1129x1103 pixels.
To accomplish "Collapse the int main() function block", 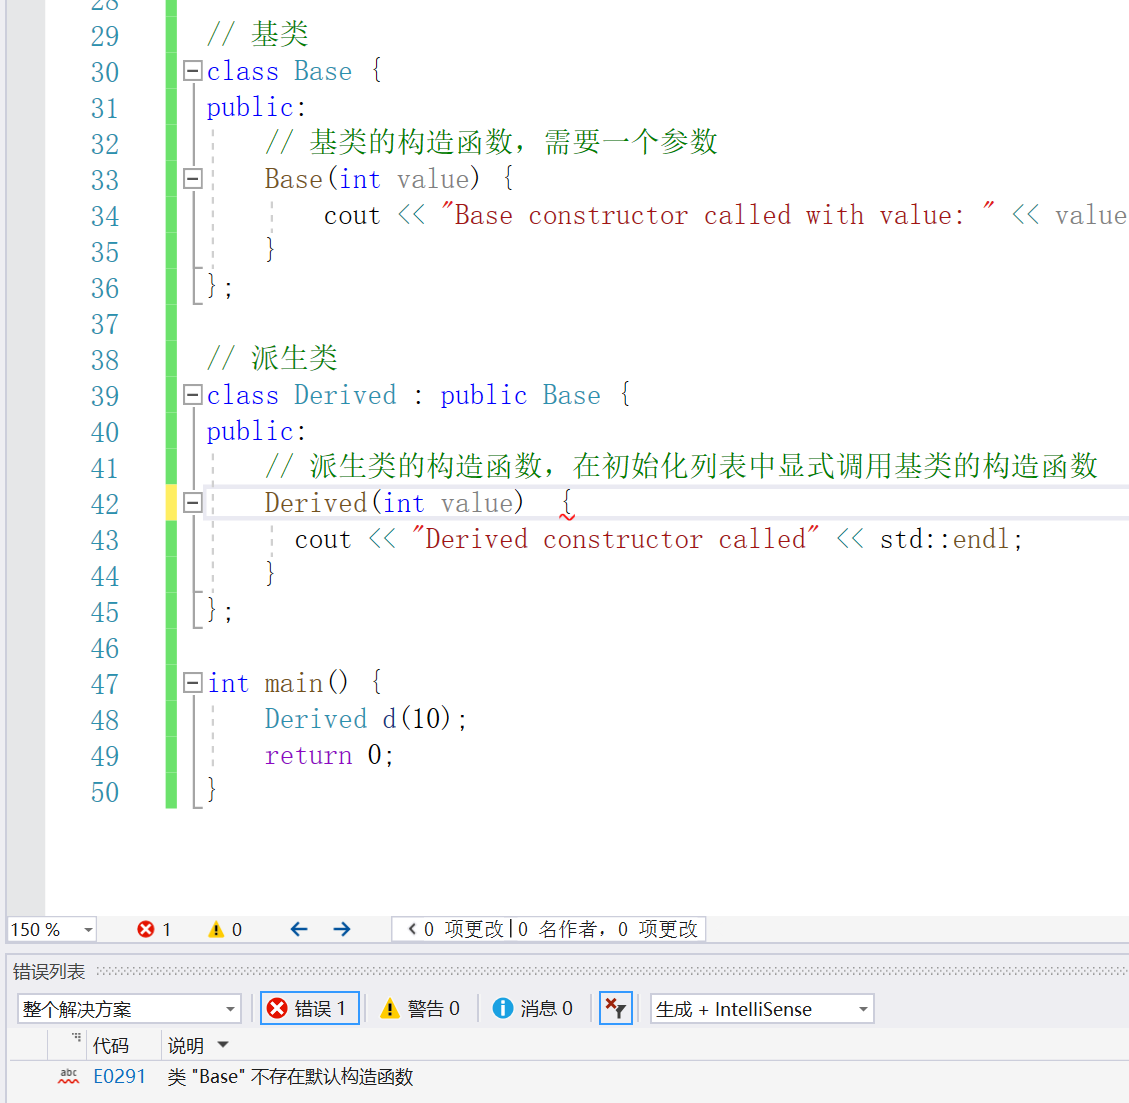I will [x=192, y=683].
